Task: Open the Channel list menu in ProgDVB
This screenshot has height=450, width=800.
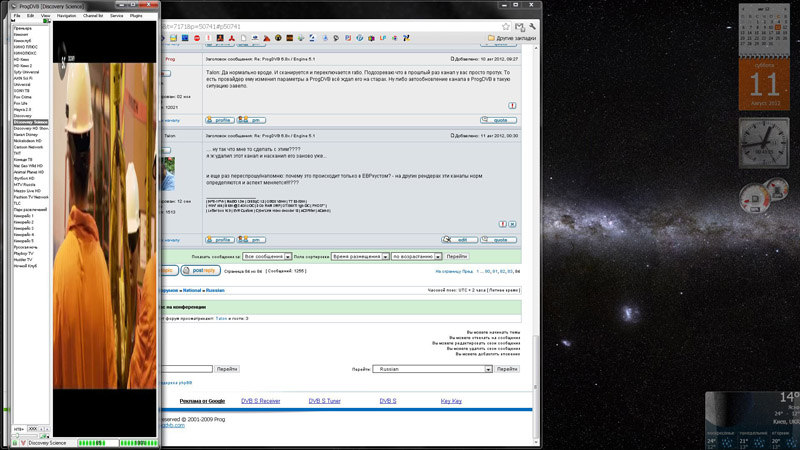Action: pyautogui.click(x=93, y=16)
